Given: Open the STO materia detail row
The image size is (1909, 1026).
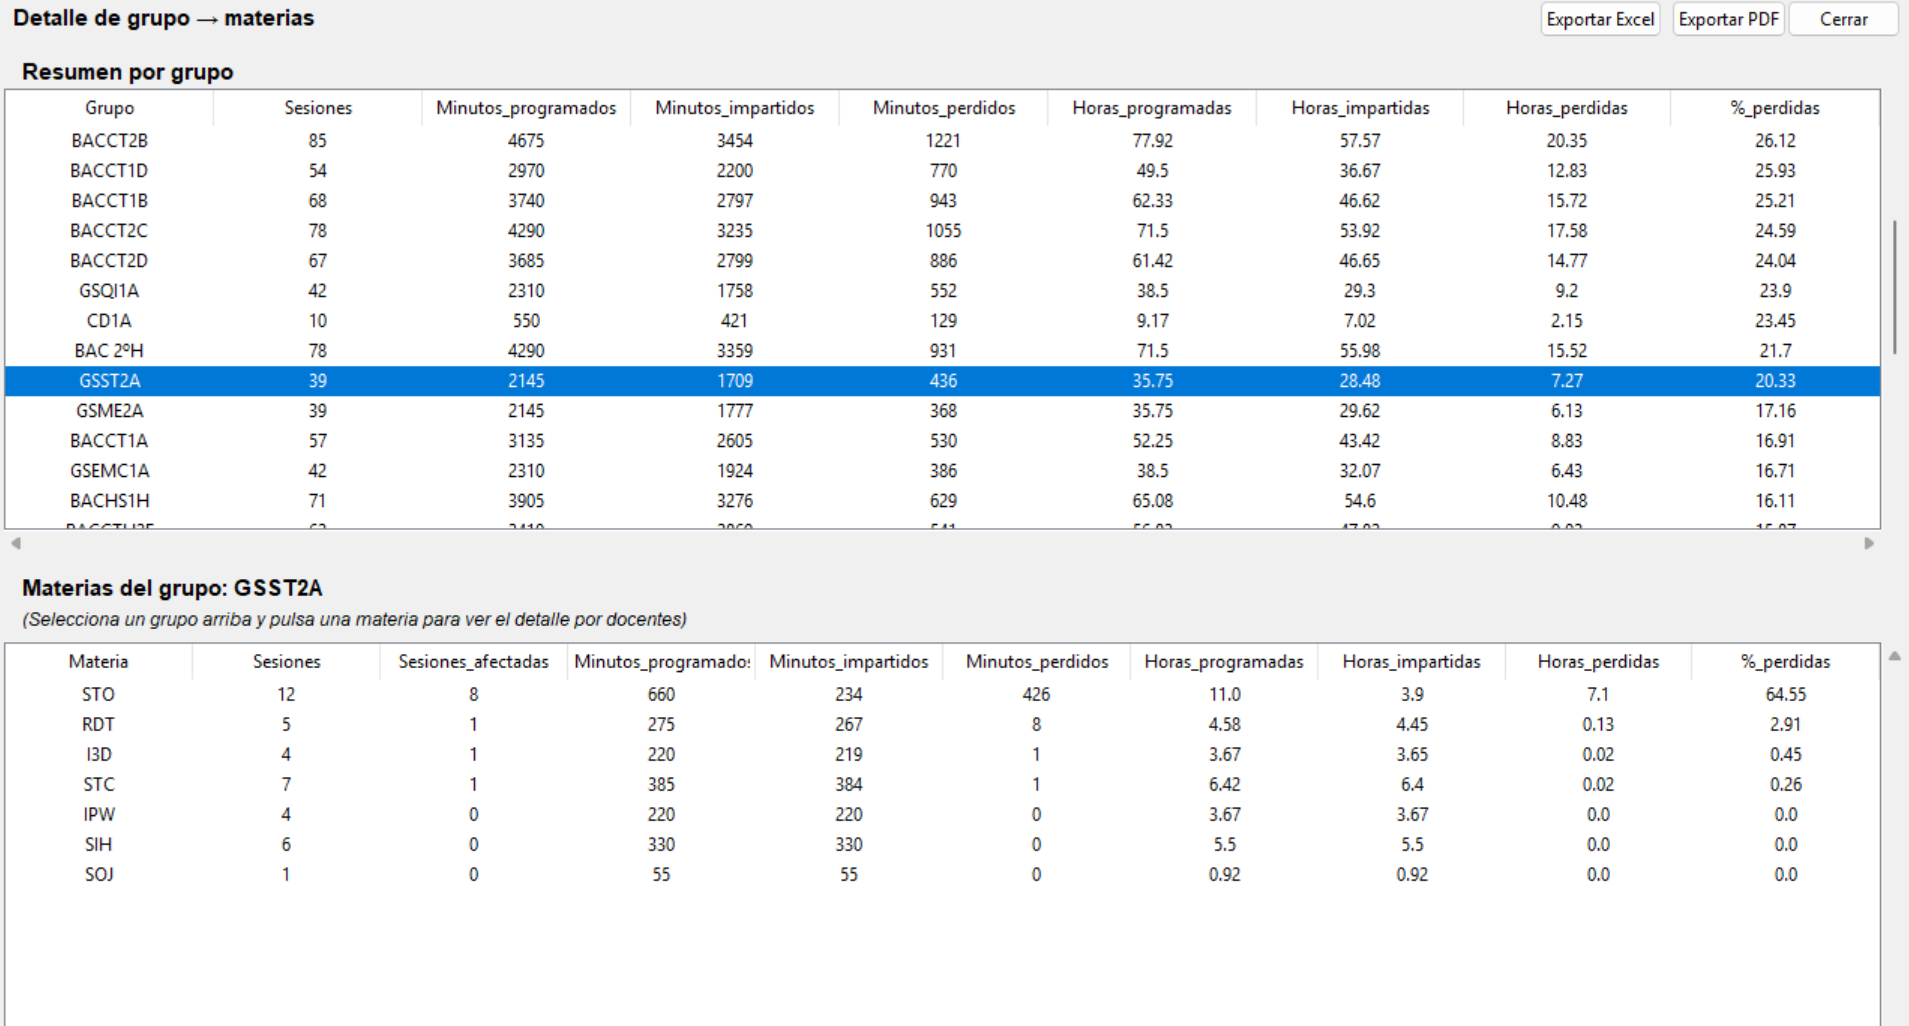Looking at the screenshot, I should [x=98, y=694].
